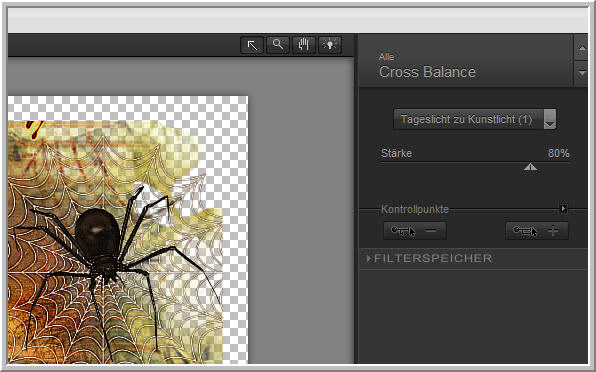Screen dimensions: 596x372
Task: Add a control point with plus button
Action: [x=537, y=231]
